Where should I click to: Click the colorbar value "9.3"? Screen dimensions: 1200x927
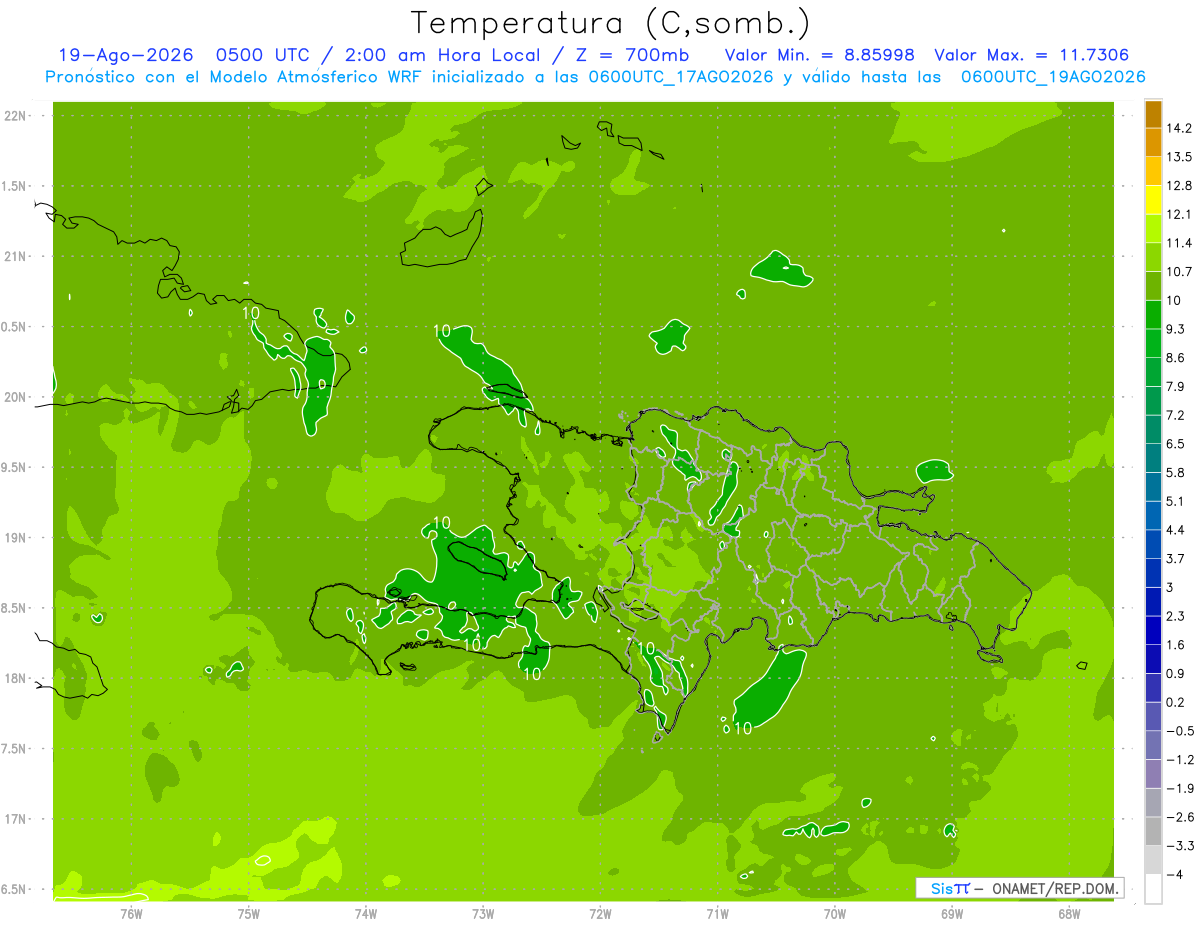point(1176,329)
